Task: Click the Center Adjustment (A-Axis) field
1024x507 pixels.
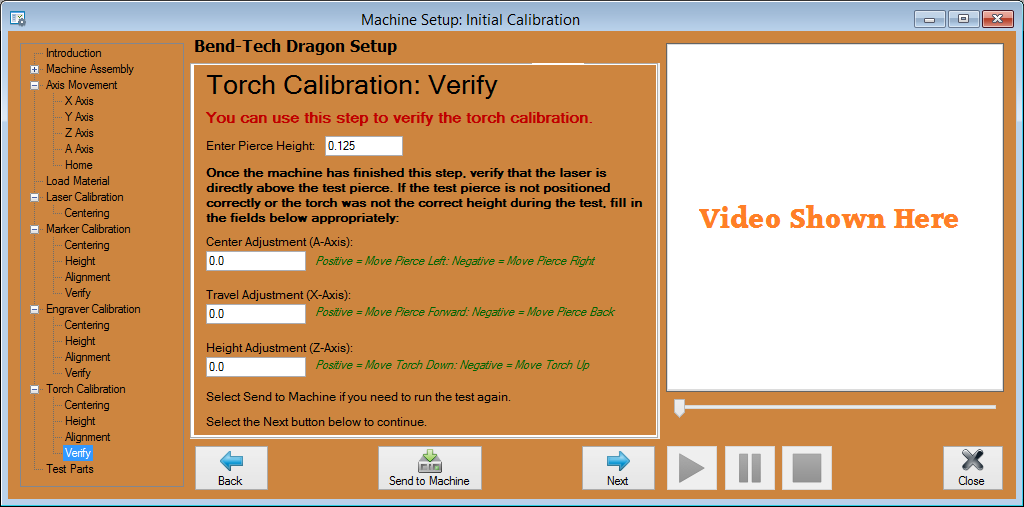Action: [x=256, y=261]
